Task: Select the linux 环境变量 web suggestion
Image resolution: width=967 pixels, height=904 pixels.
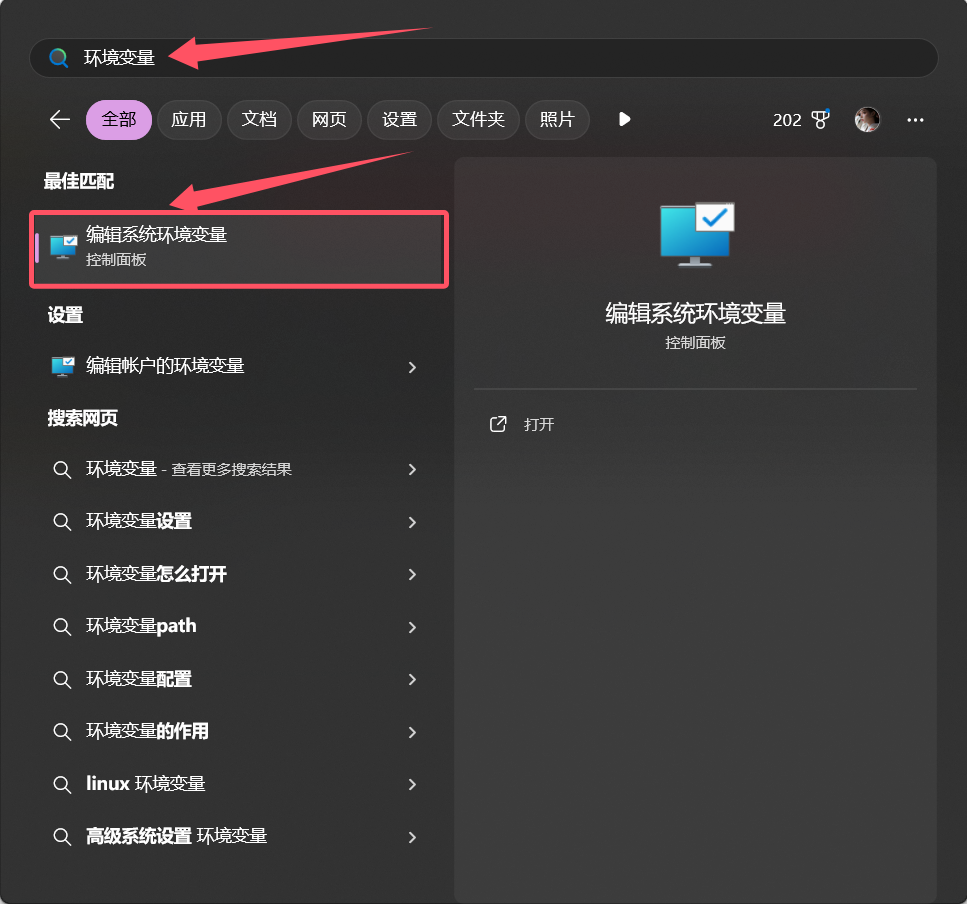Action: click(235, 784)
